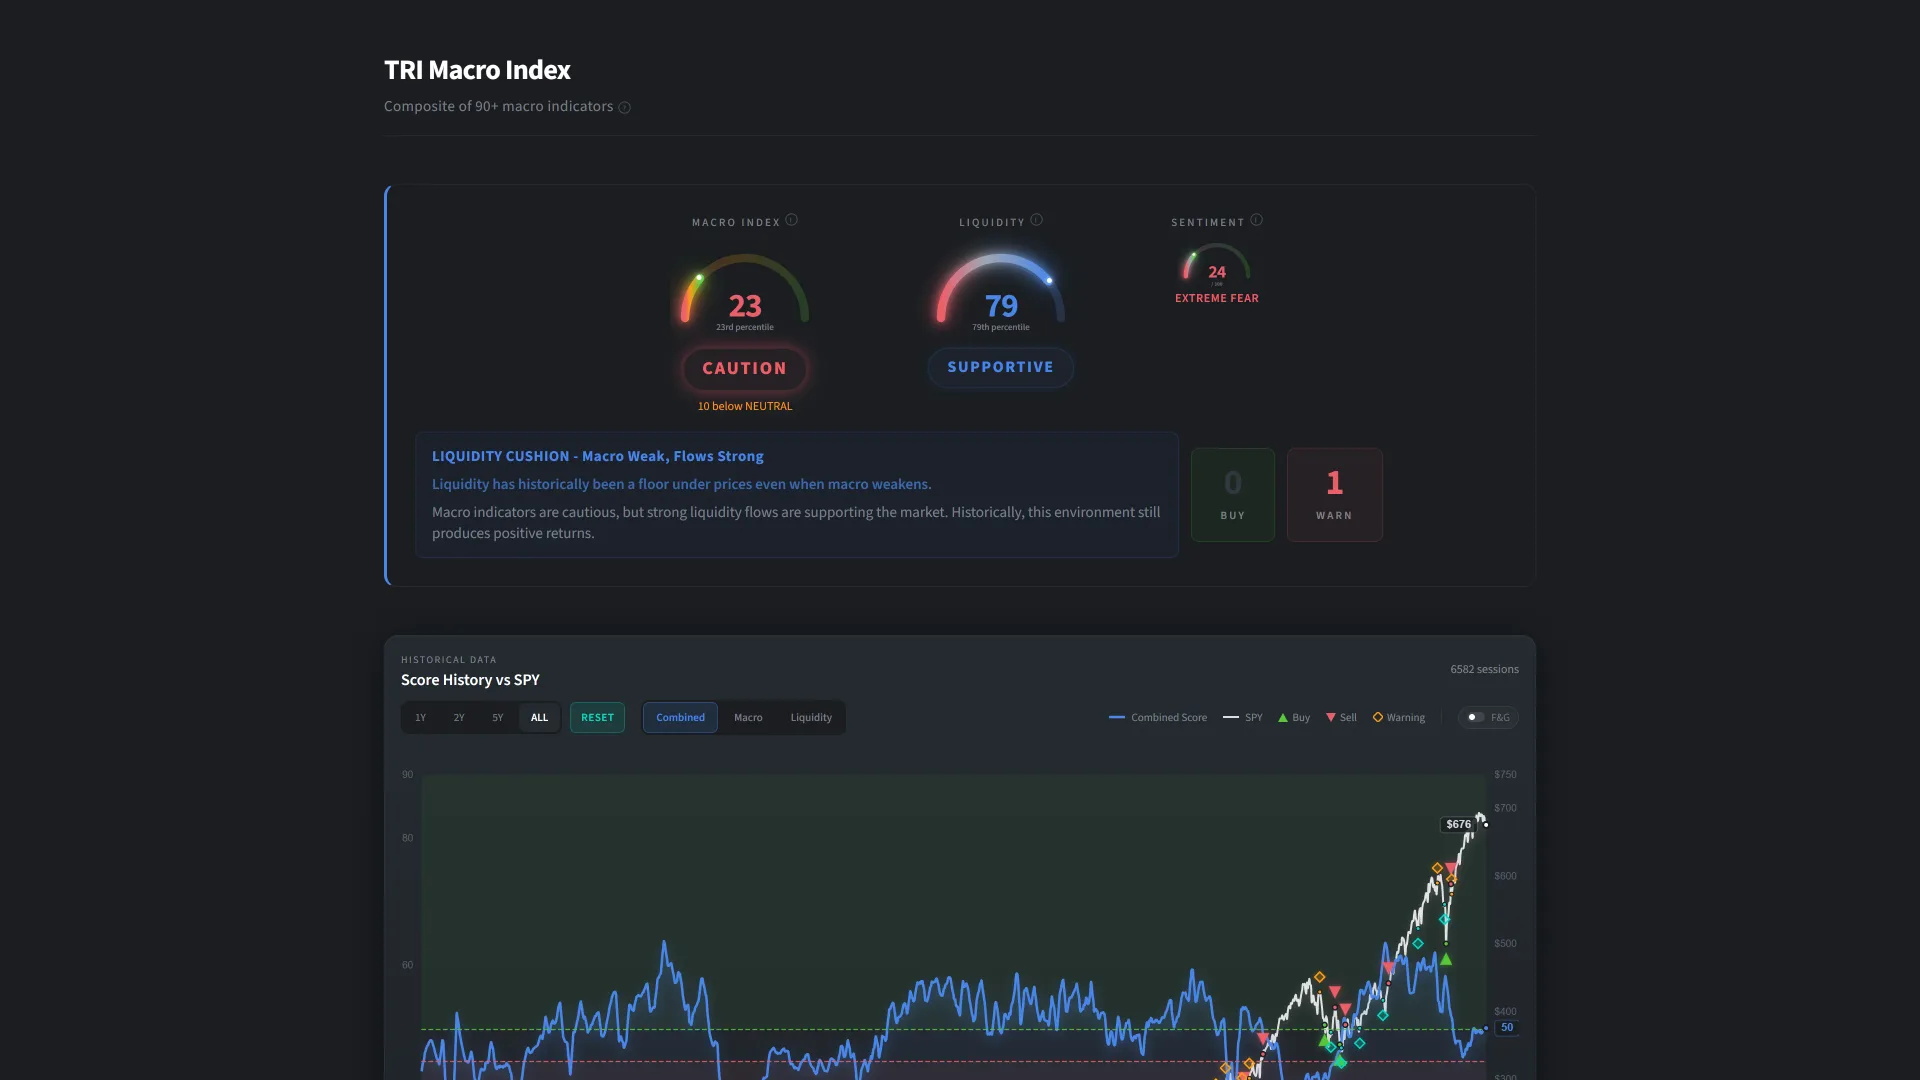Screen dimensions: 1920x1080
Task: Toggle the F&G switch in the chart legend
Action: [1476, 717]
